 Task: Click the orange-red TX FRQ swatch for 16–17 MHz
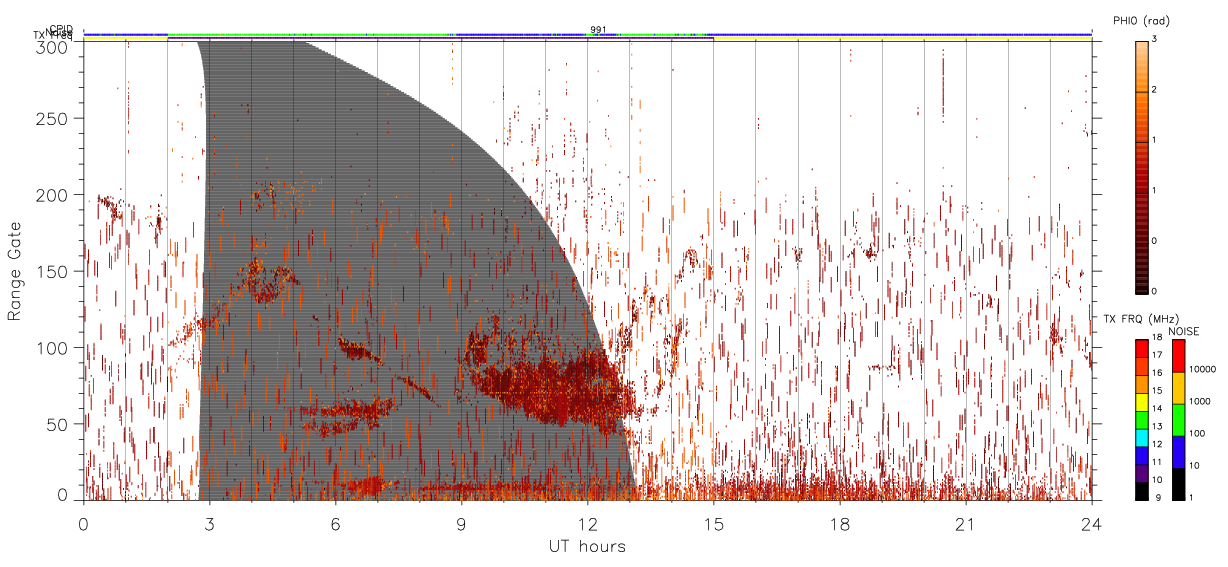pyautogui.click(x=1142, y=367)
